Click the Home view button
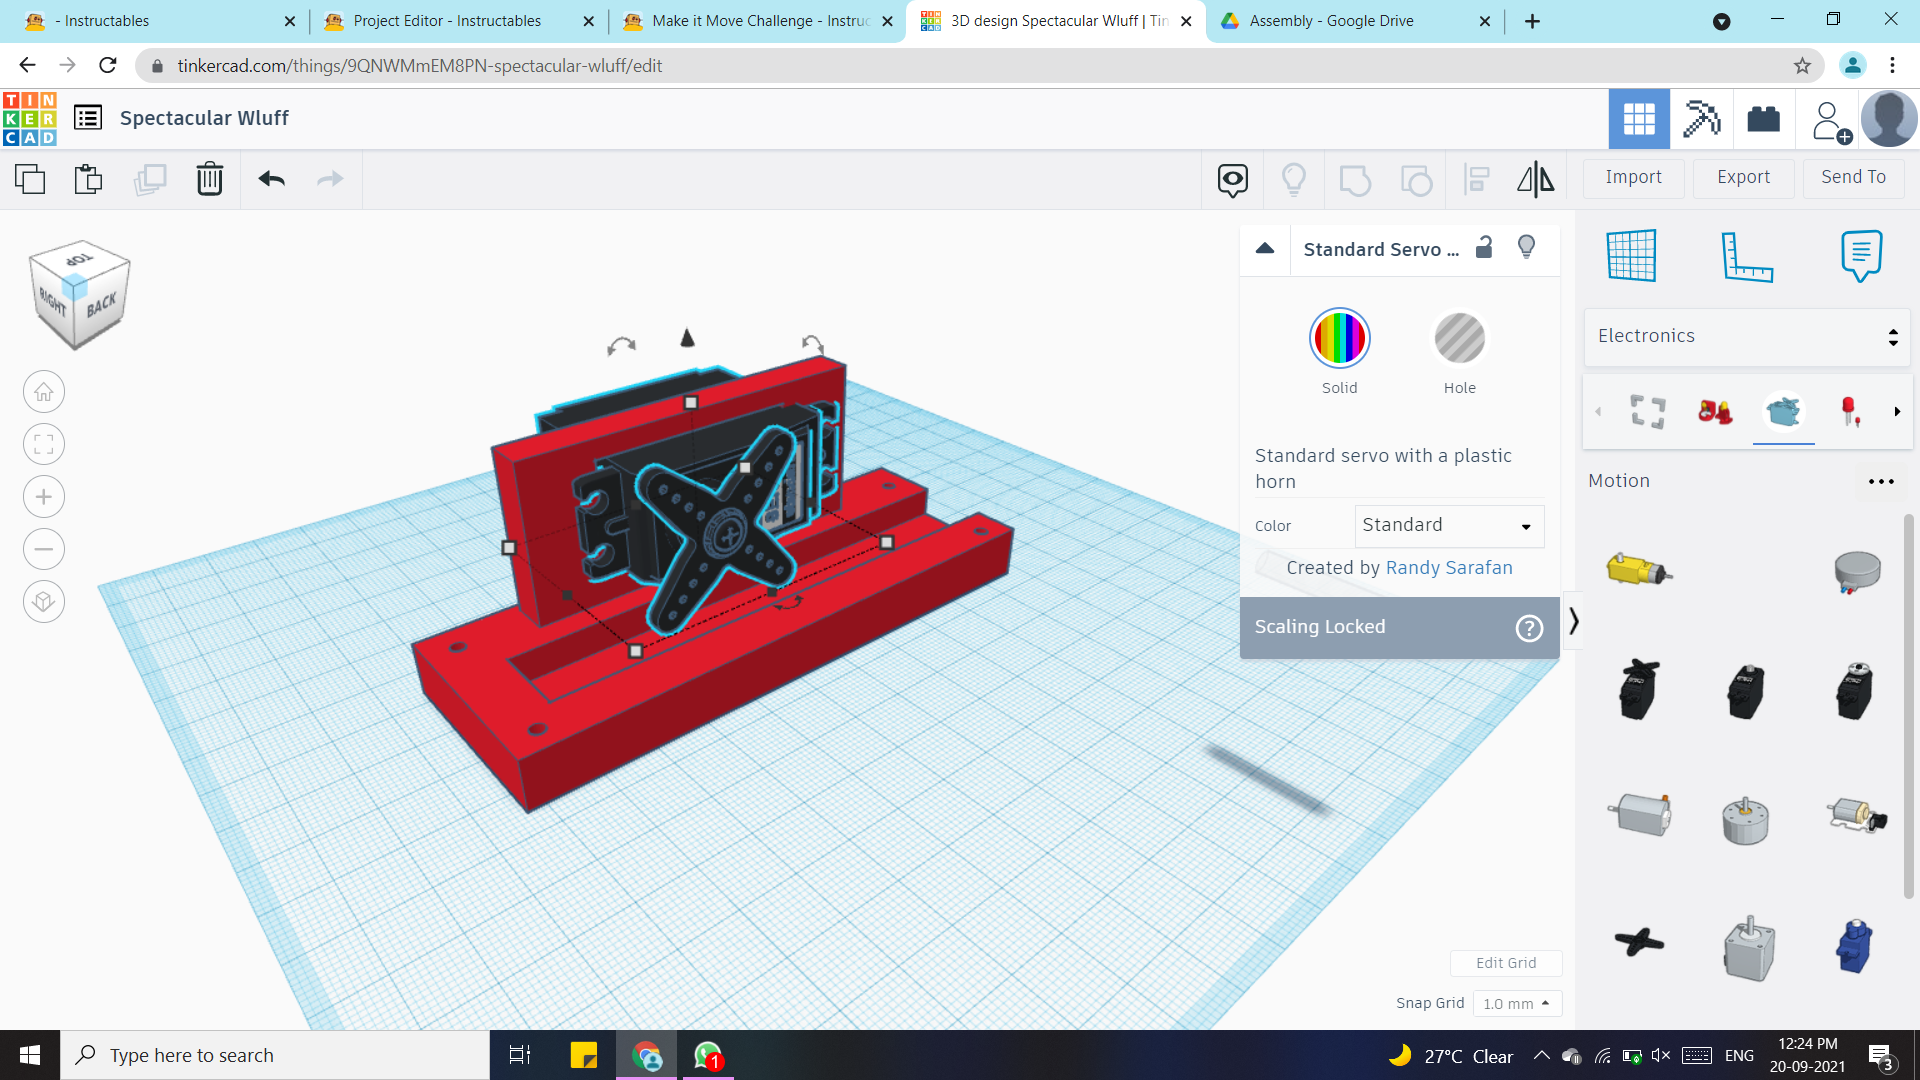The width and height of the screenshot is (1920, 1080). pos(44,392)
